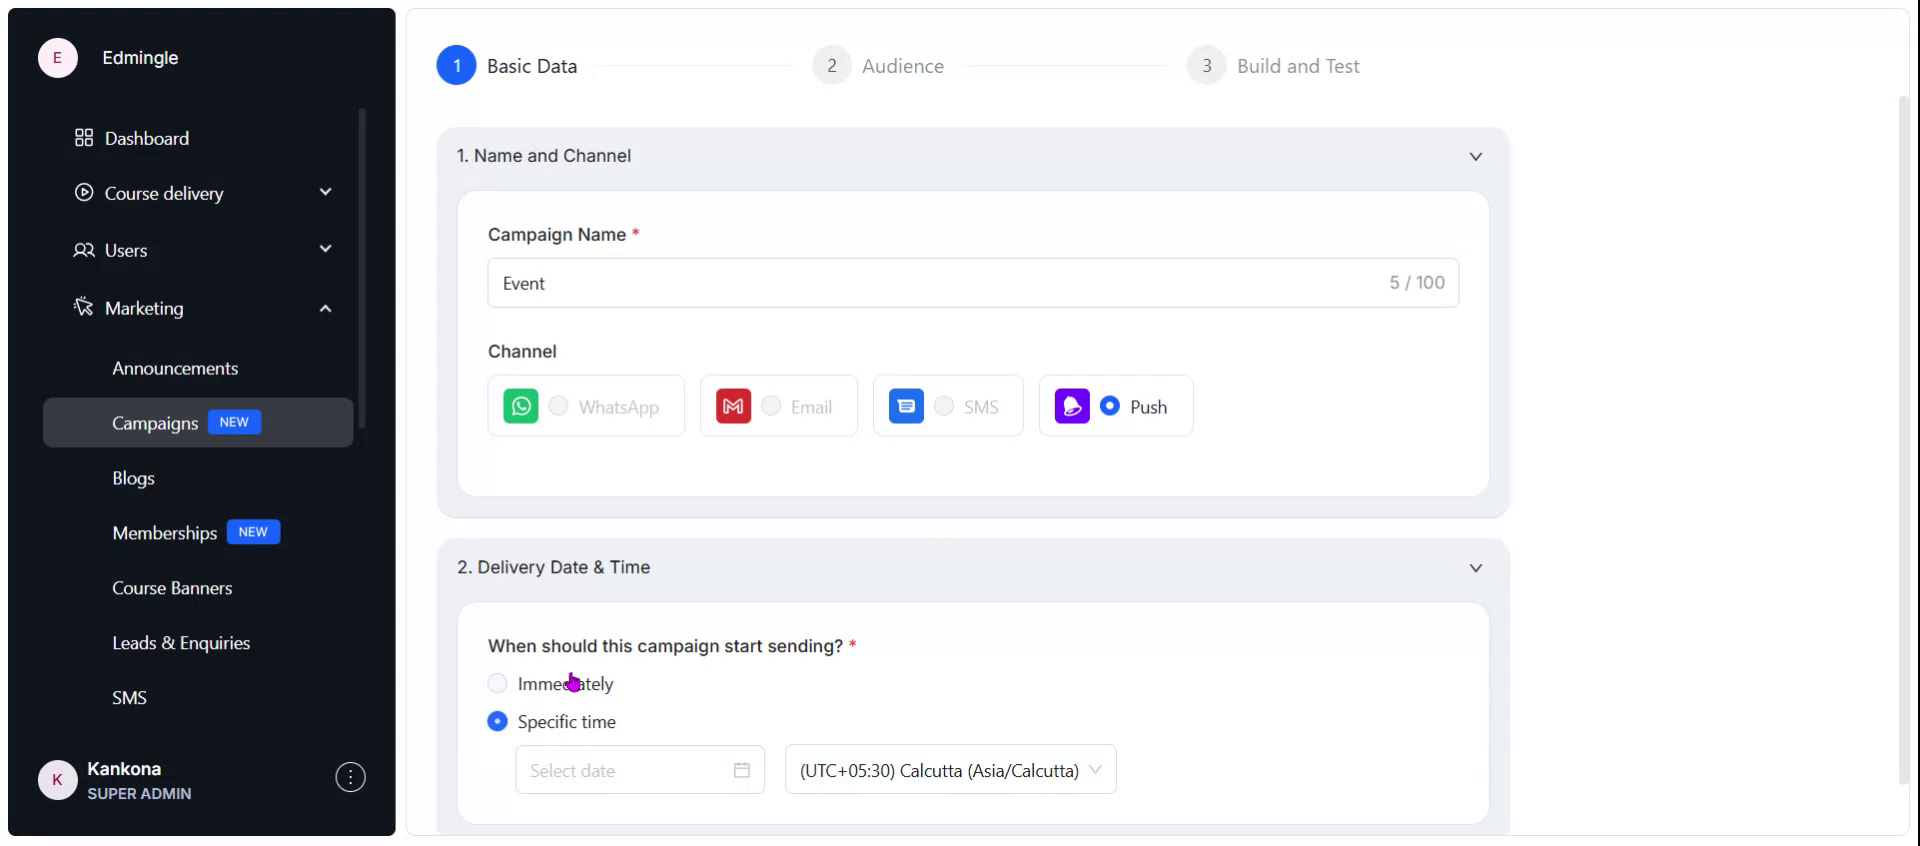The image size is (1920, 846).
Task: Click the Kankona user name
Action: (x=124, y=769)
